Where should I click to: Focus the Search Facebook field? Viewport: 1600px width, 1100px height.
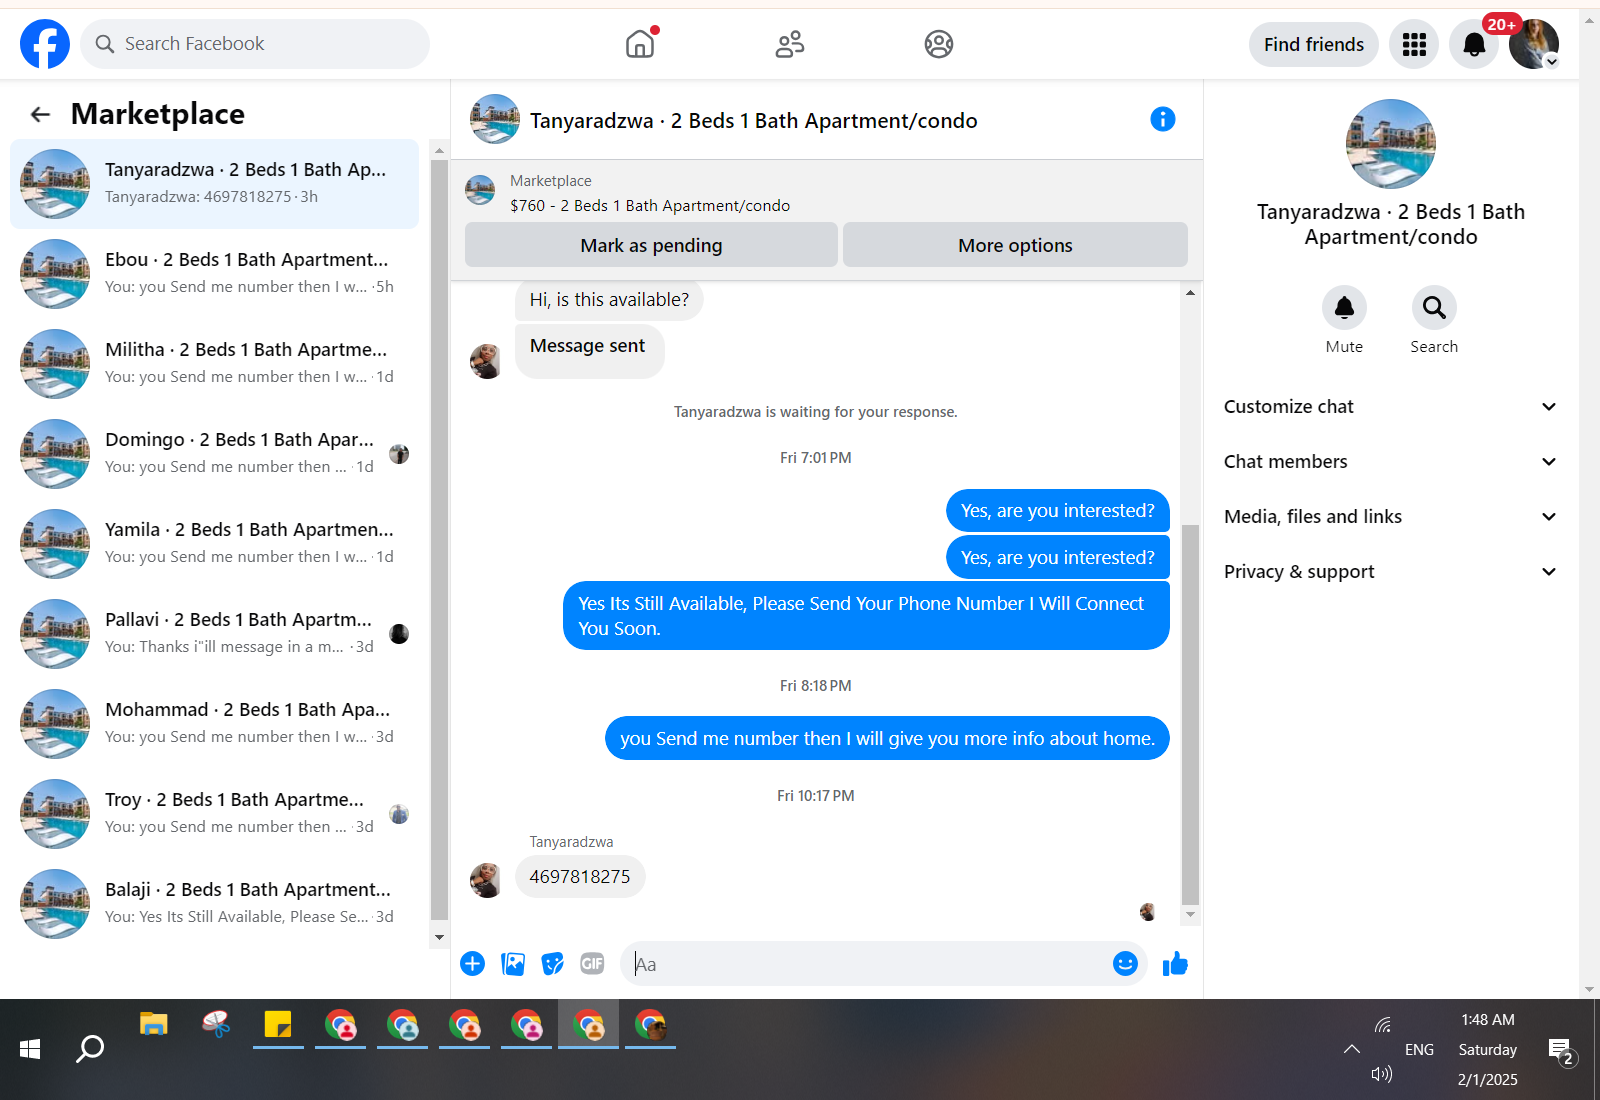tap(255, 44)
